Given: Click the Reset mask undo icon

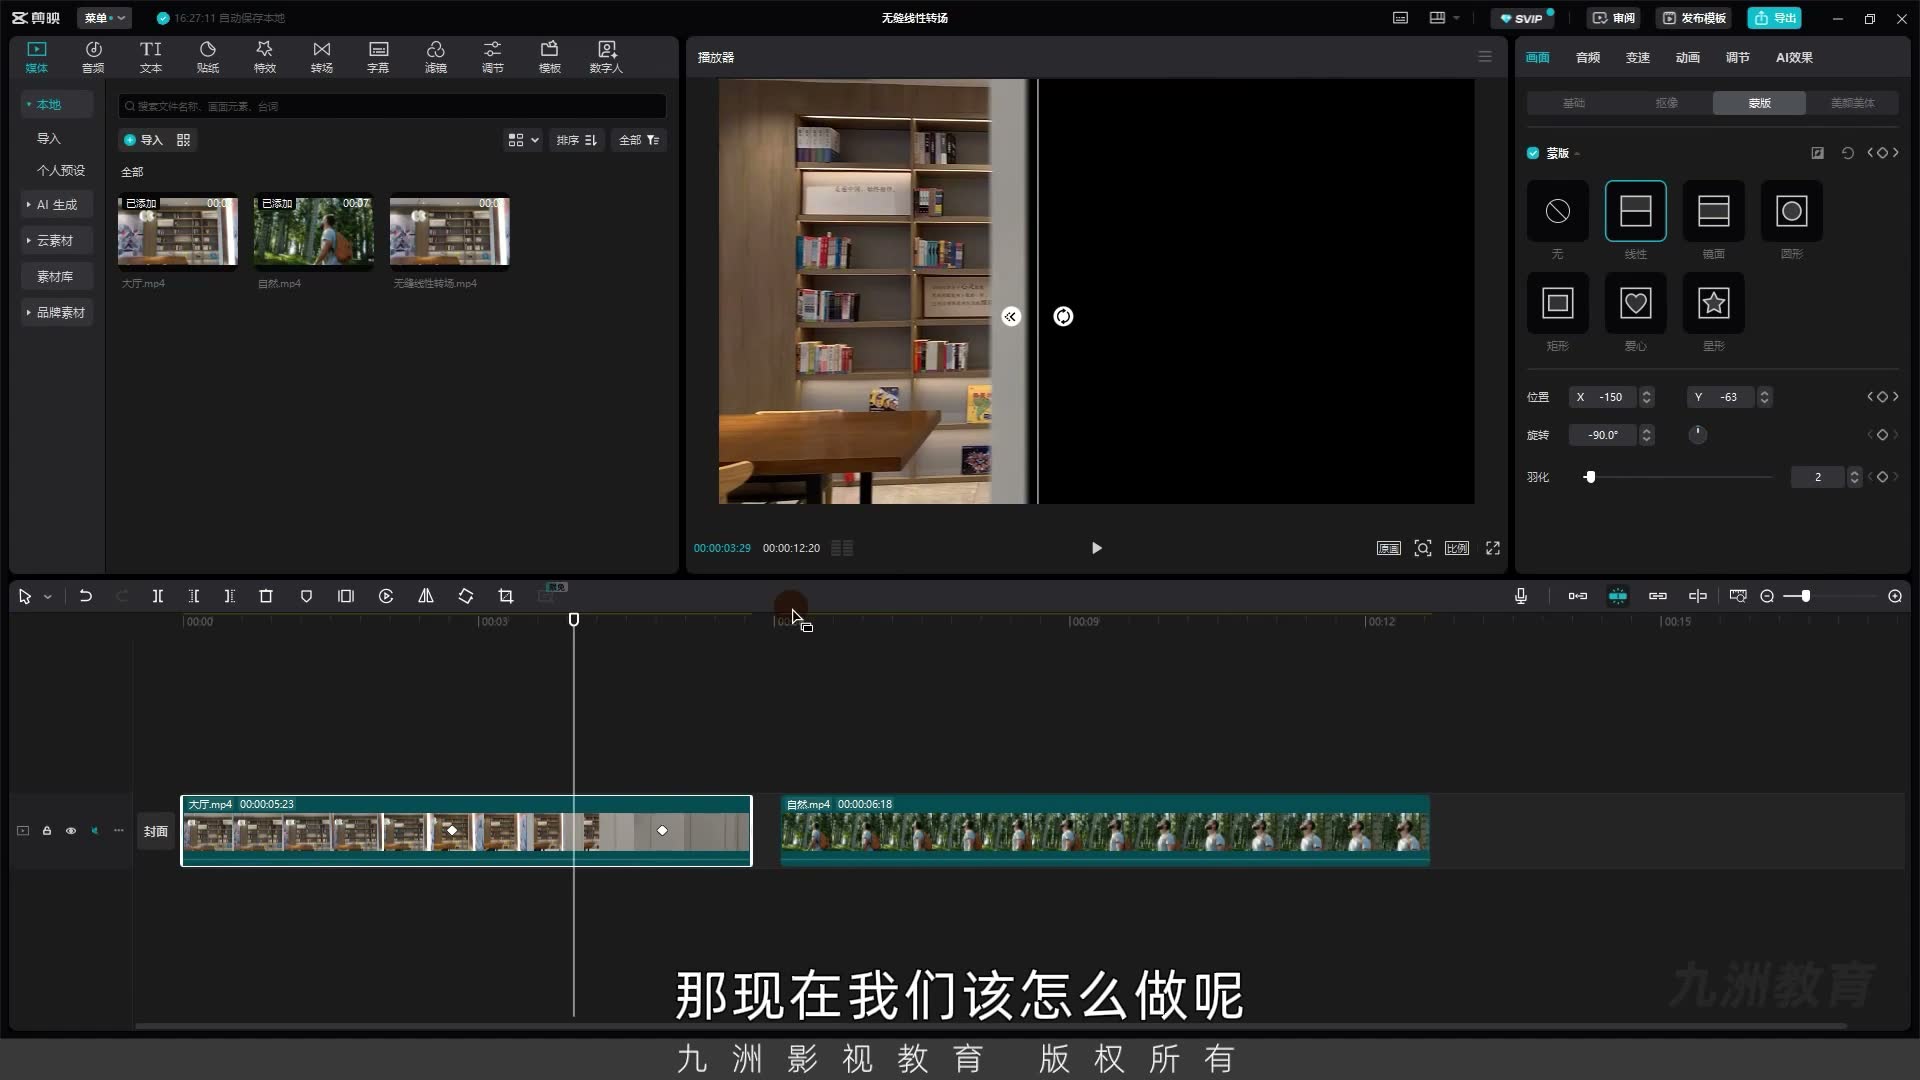Looking at the screenshot, I should point(1847,153).
